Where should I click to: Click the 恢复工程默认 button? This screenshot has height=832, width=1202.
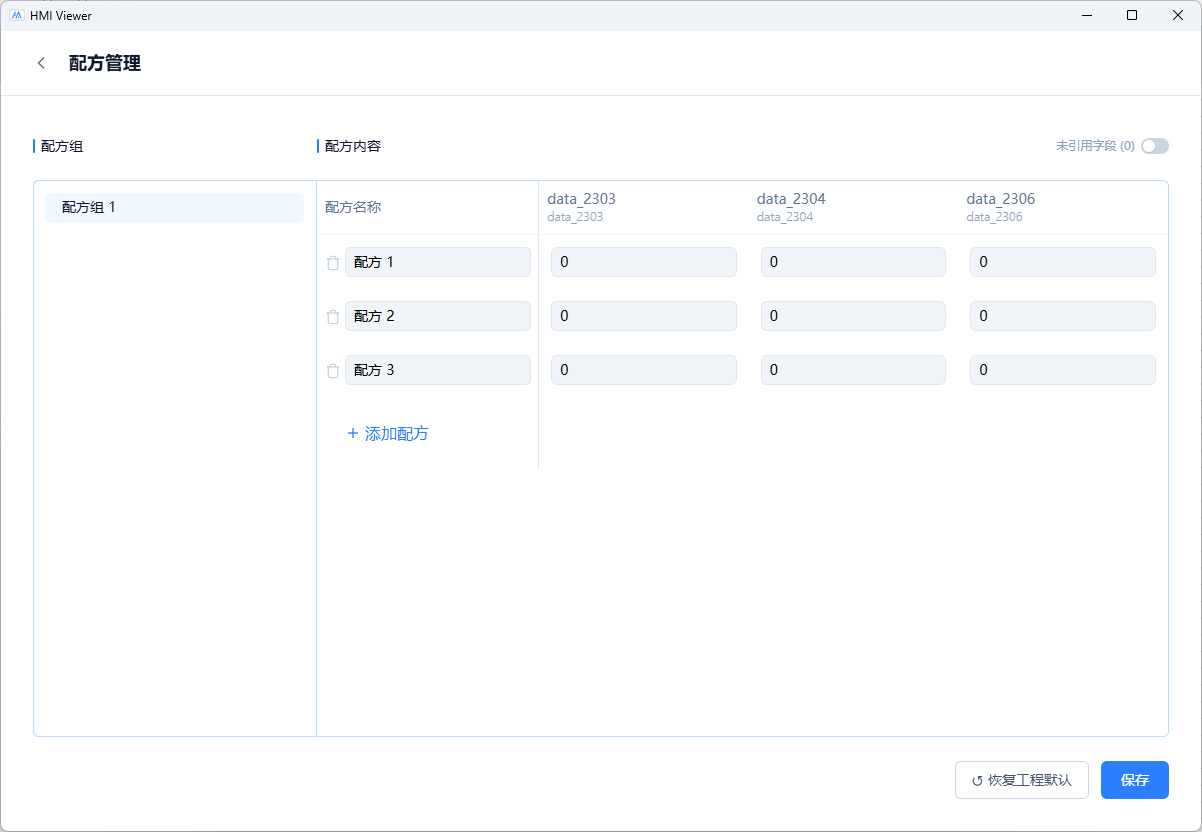(x=1022, y=780)
